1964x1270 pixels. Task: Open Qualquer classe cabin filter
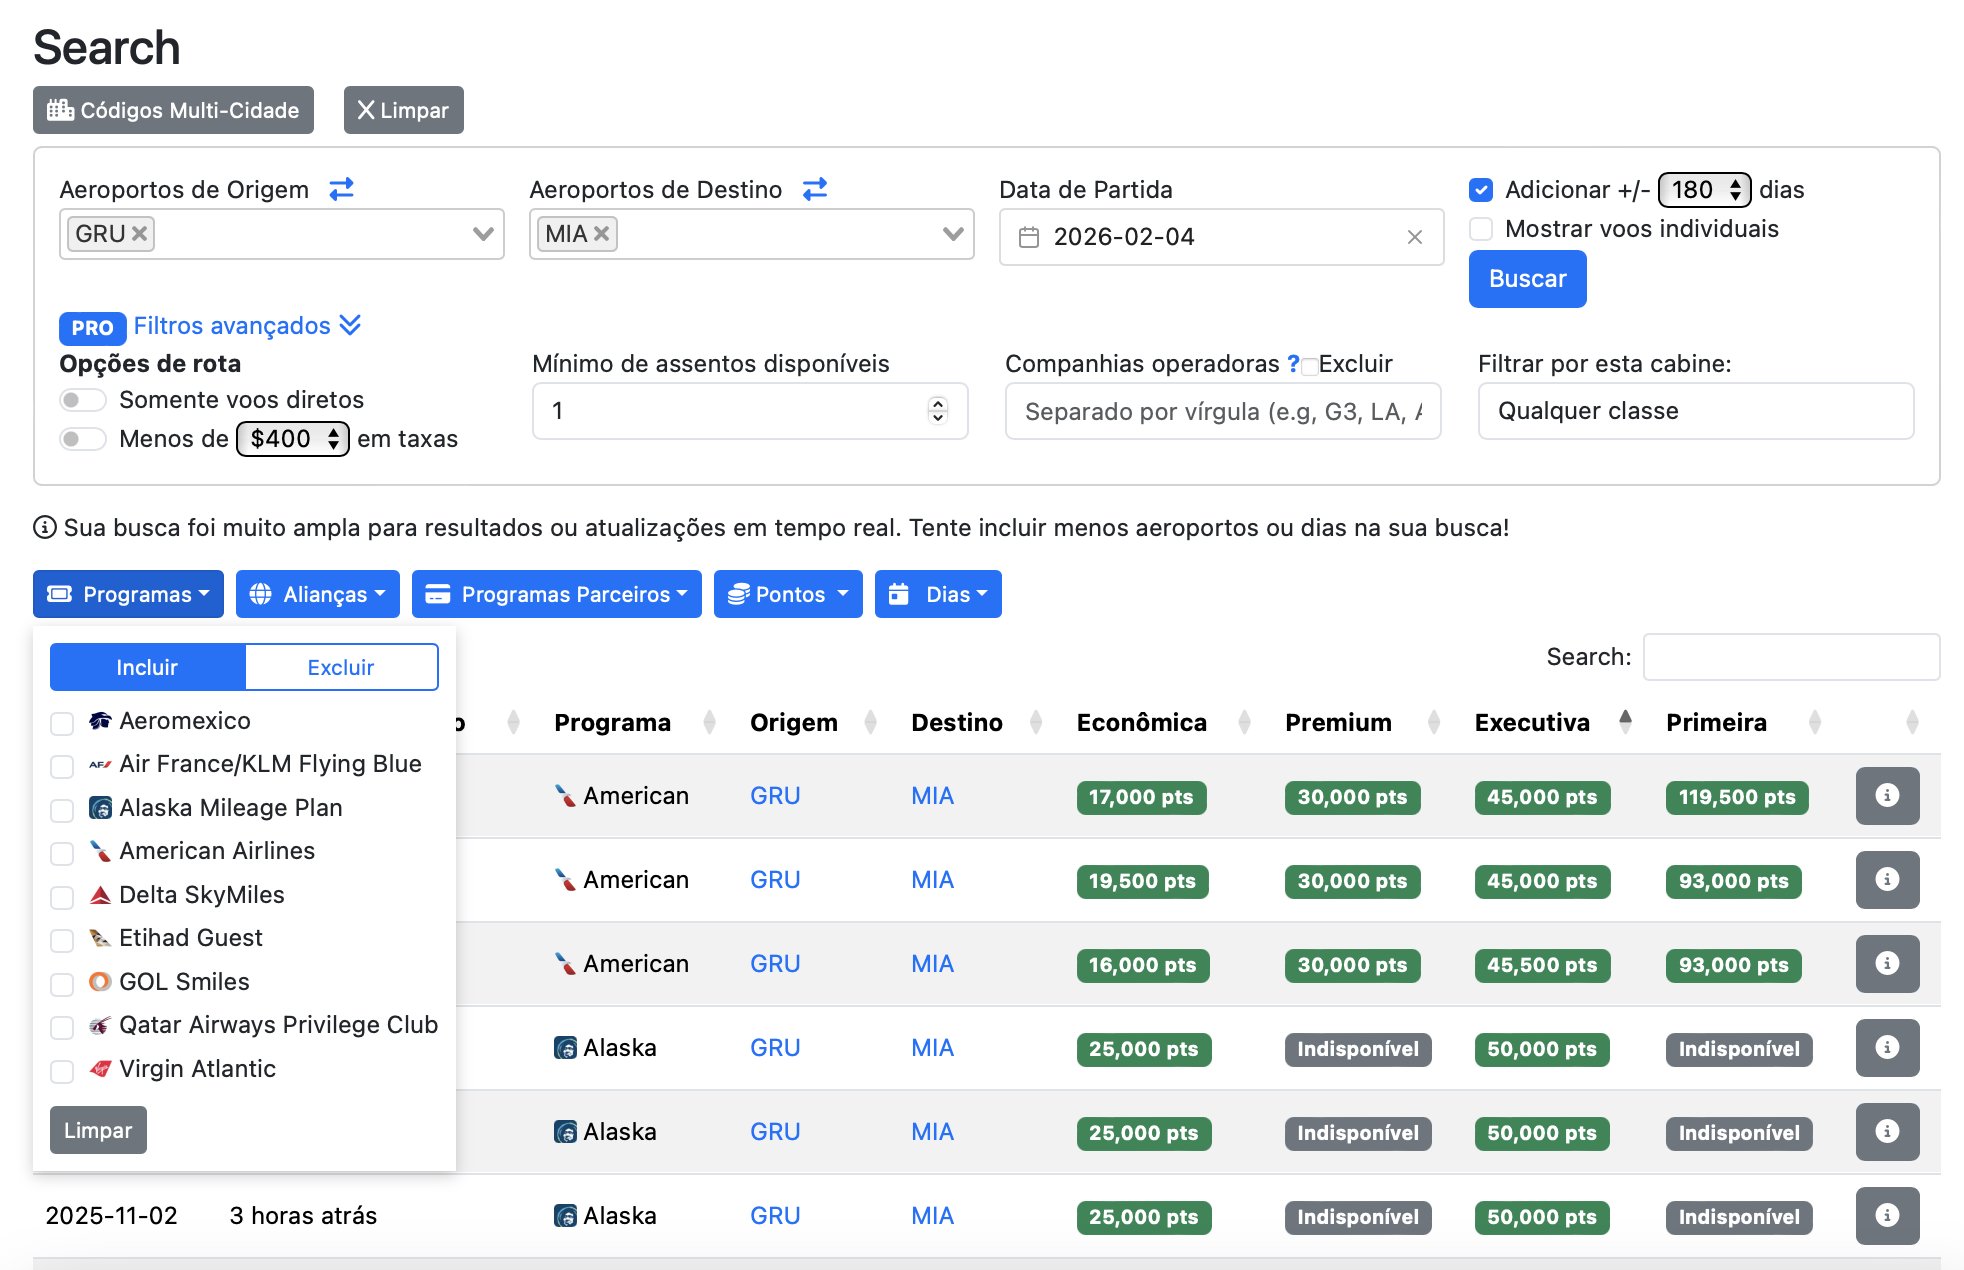[x=1696, y=411]
